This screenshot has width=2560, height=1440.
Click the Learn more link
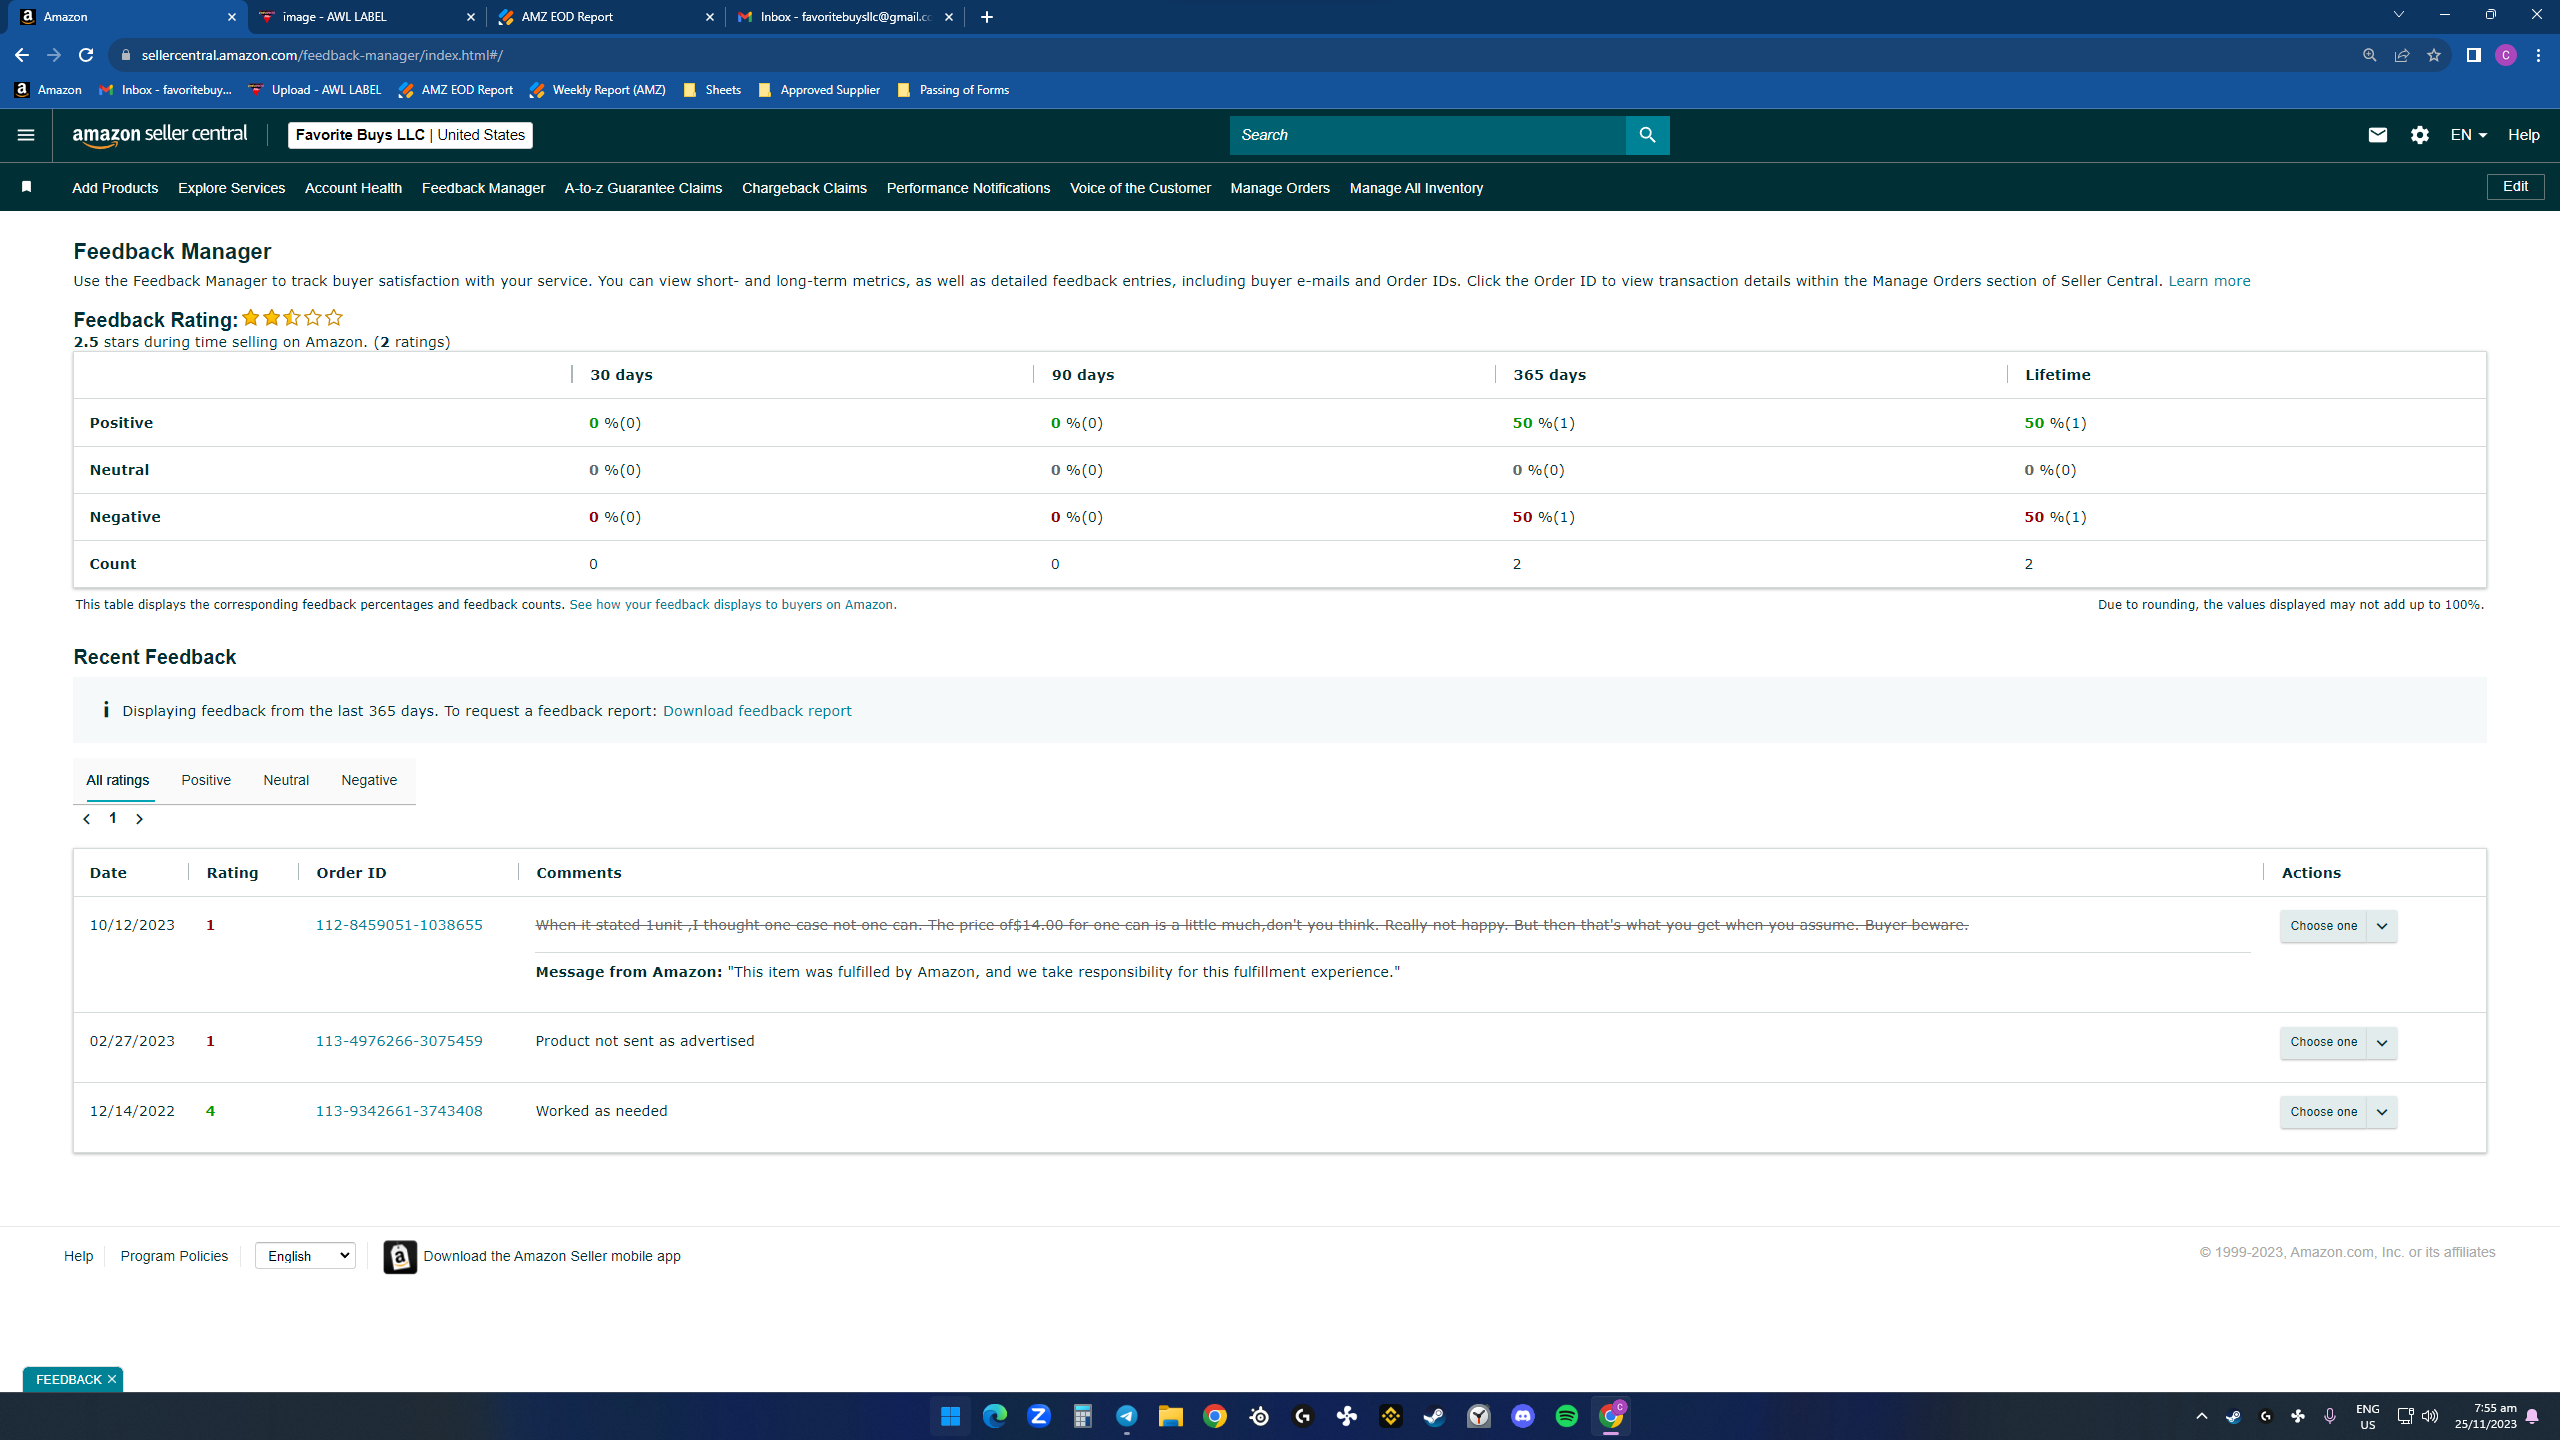[x=2209, y=281]
